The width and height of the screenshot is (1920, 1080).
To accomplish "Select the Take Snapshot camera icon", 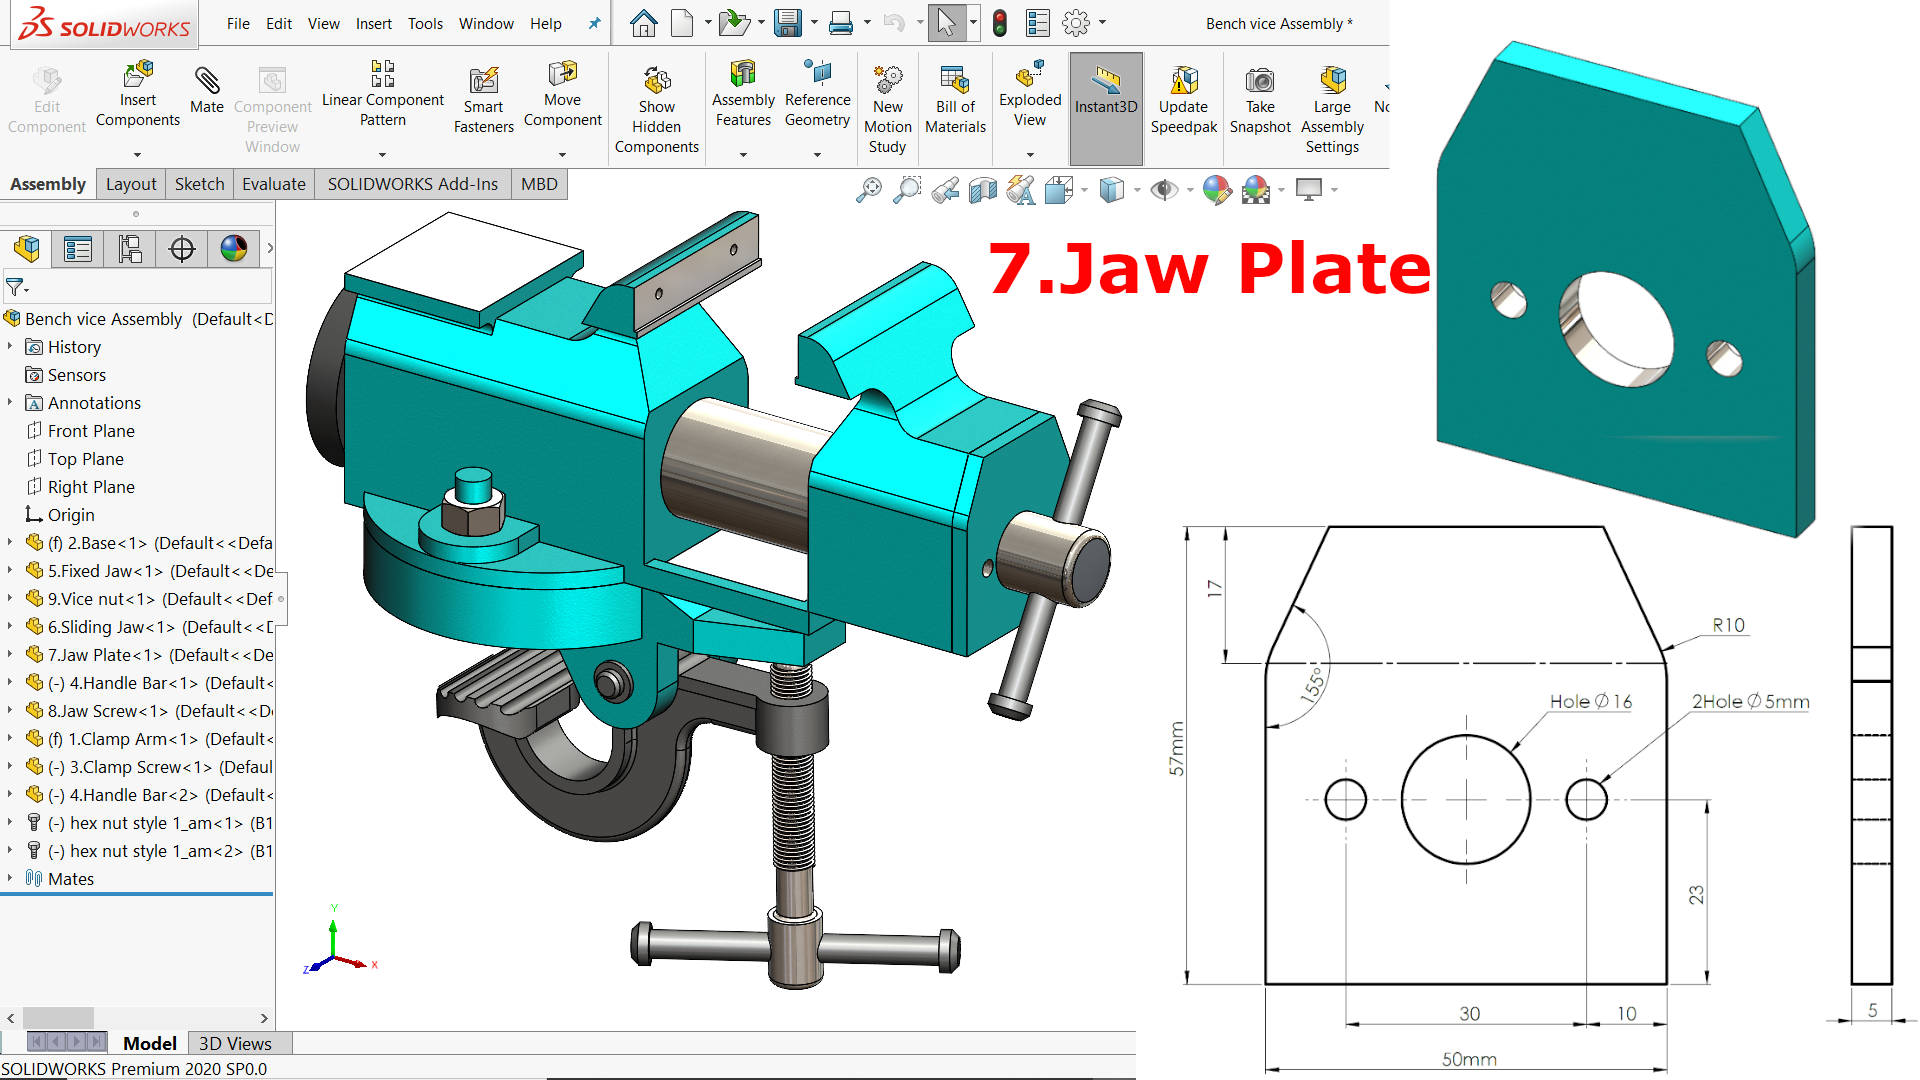I will click(1259, 80).
